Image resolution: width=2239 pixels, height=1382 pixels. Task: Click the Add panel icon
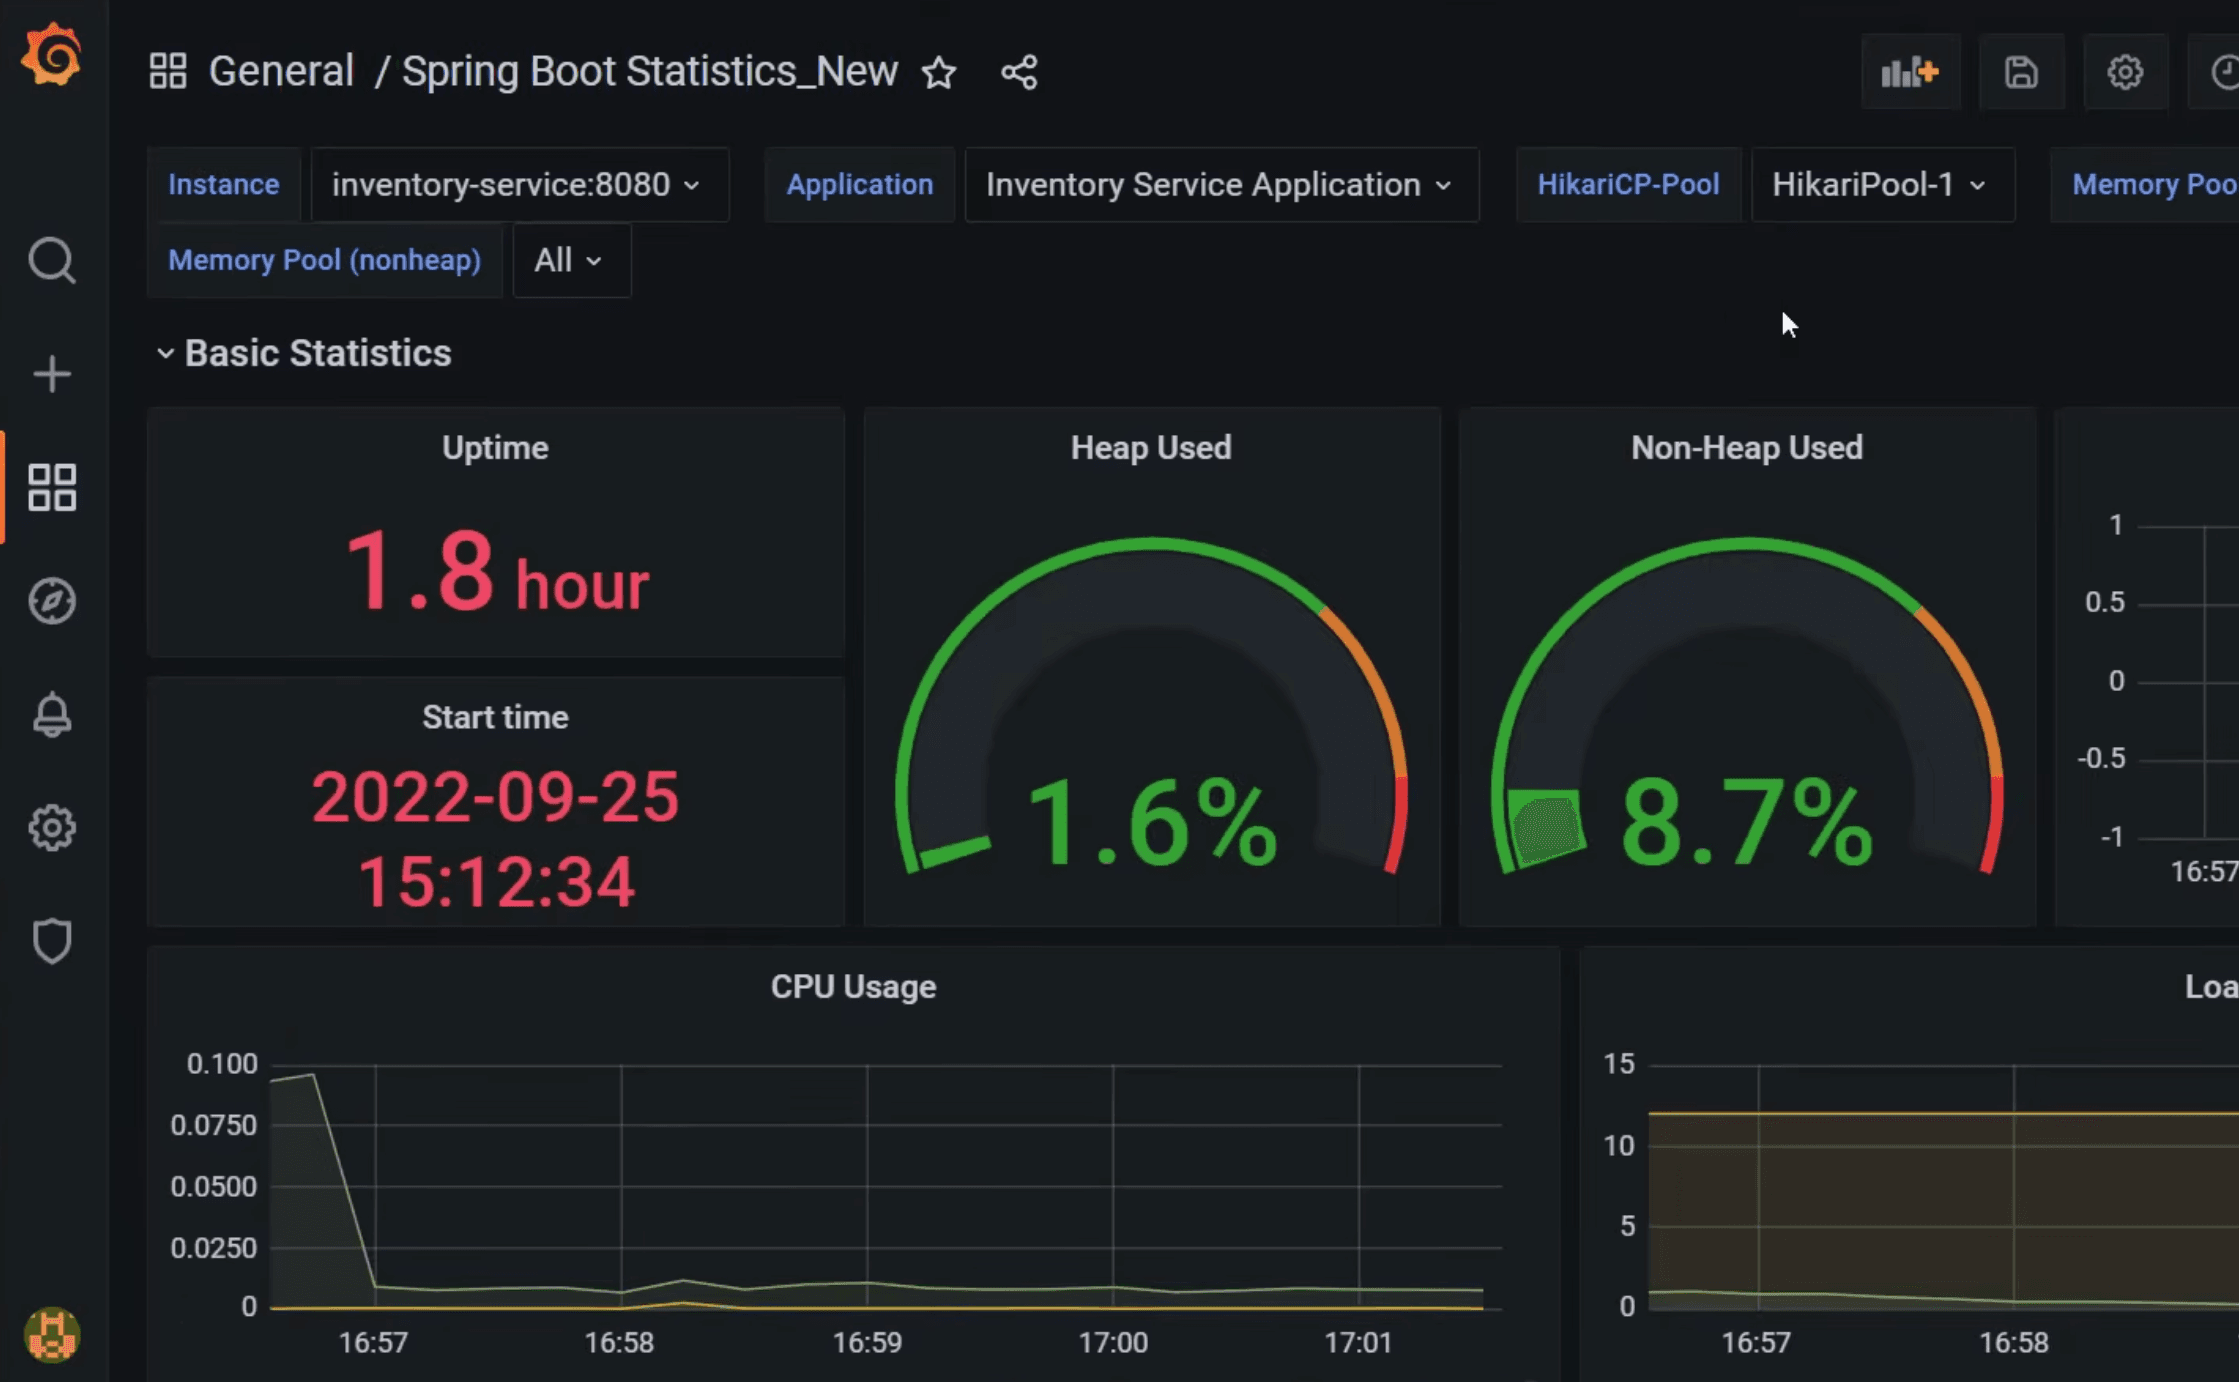coord(1909,72)
